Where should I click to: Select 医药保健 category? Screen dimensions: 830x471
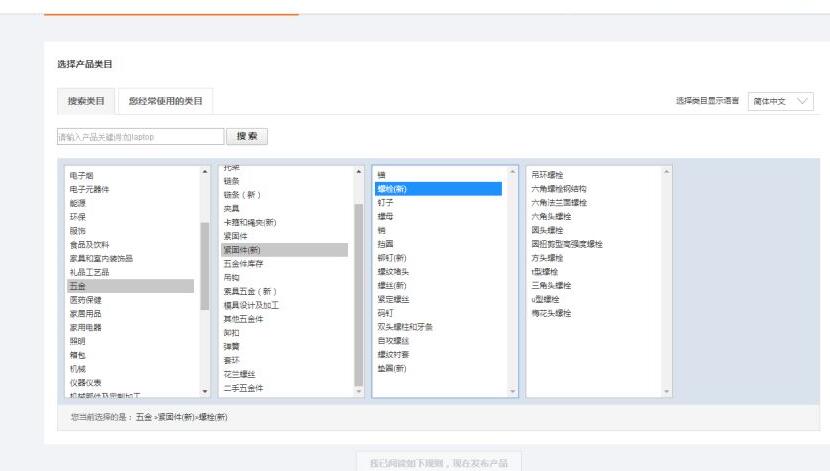tap(86, 300)
